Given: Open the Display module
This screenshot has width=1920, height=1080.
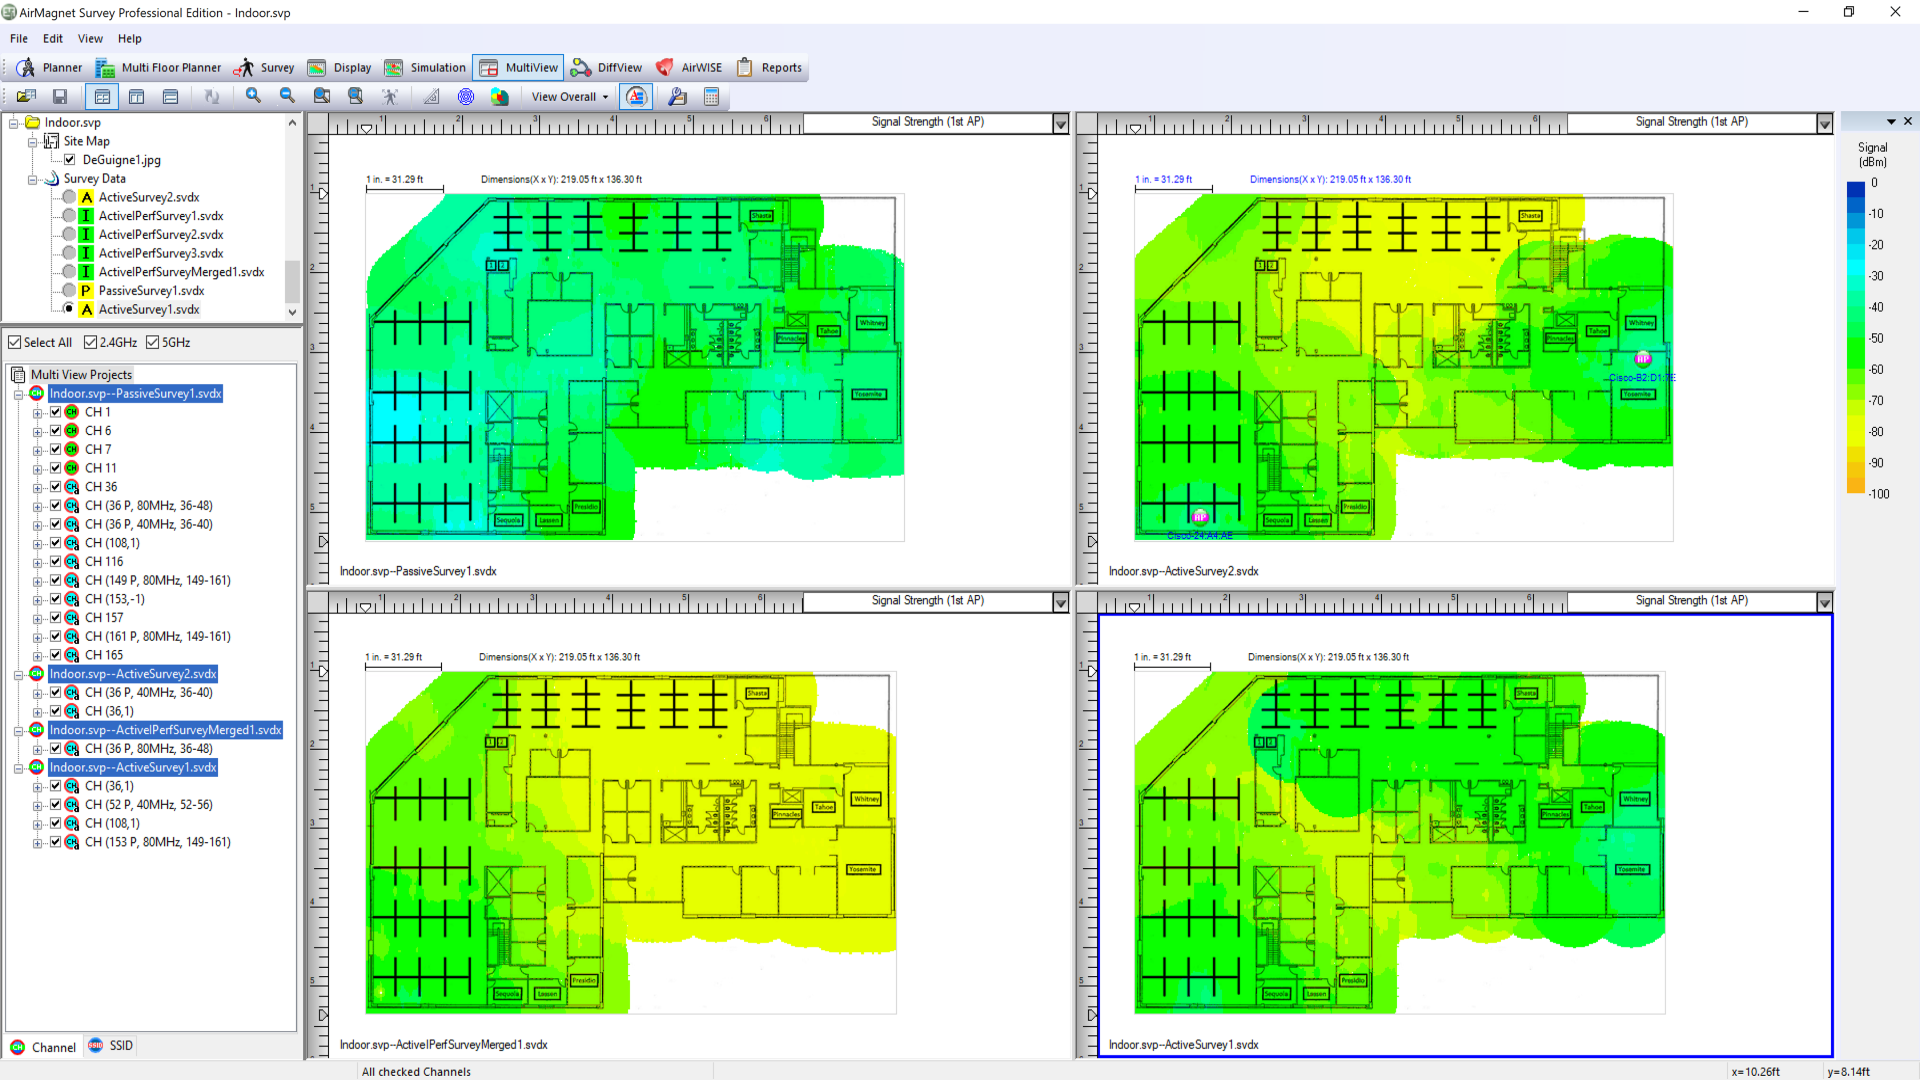Looking at the screenshot, I should coord(340,68).
